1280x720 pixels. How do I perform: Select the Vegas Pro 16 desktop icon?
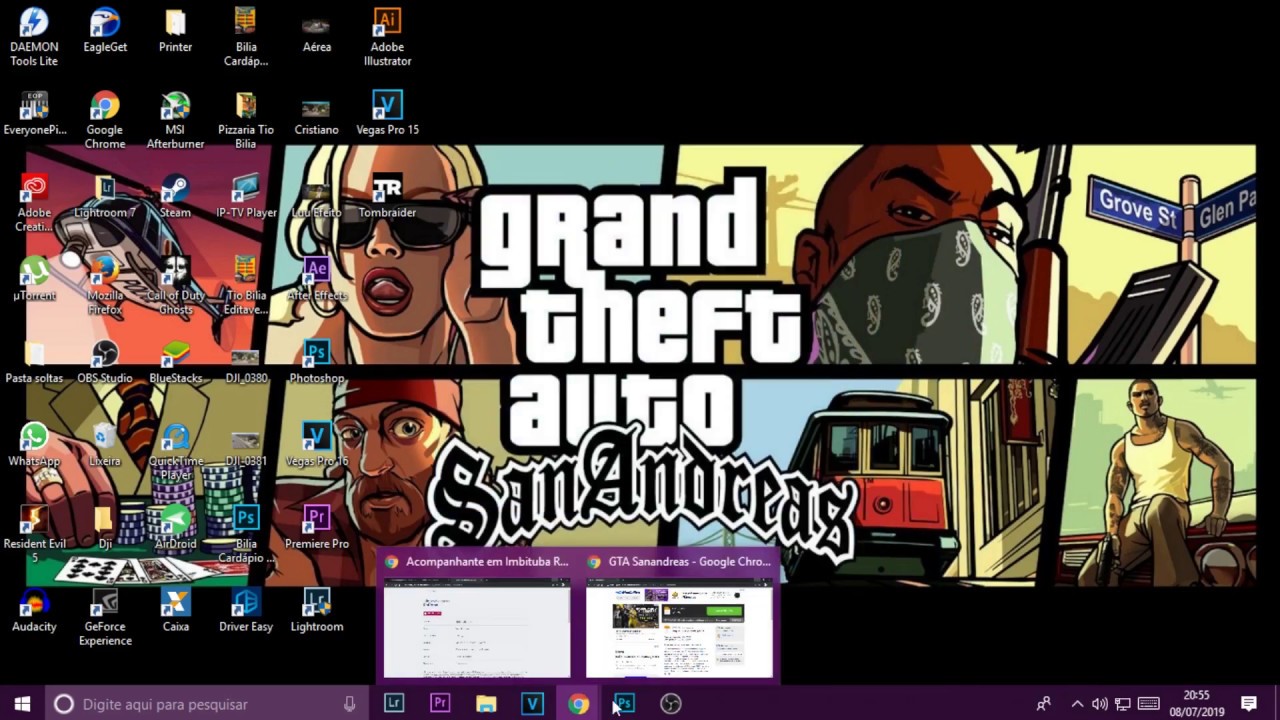pyautogui.click(x=317, y=444)
